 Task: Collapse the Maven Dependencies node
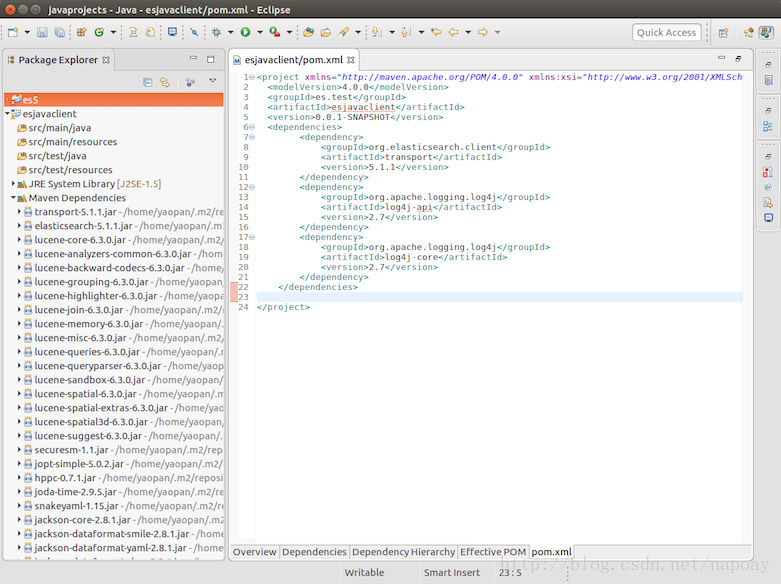tap(13, 198)
